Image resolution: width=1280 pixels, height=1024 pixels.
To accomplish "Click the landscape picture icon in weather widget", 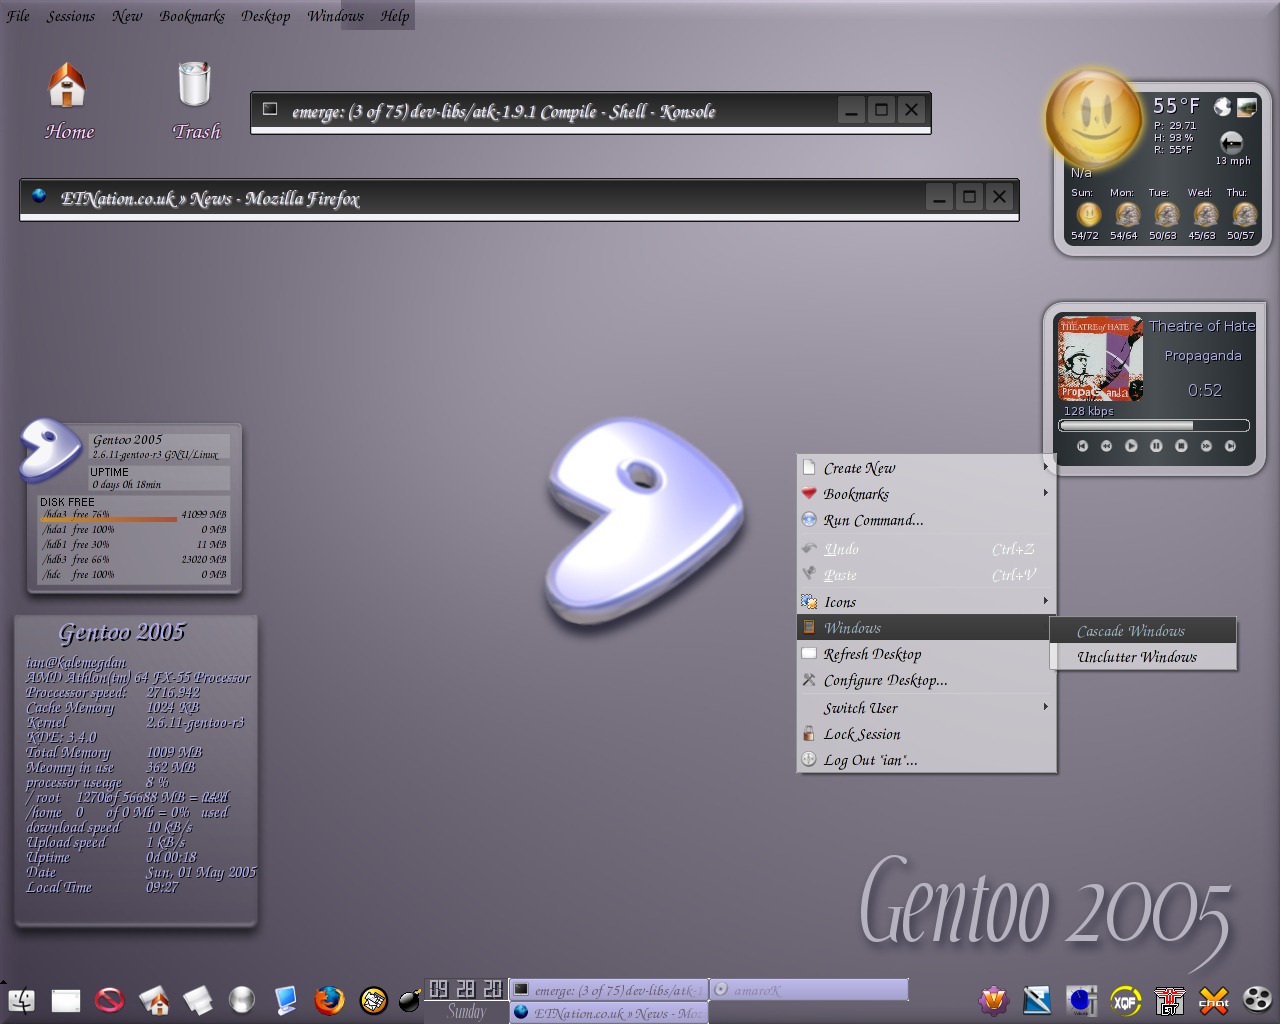I will [1247, 107].
